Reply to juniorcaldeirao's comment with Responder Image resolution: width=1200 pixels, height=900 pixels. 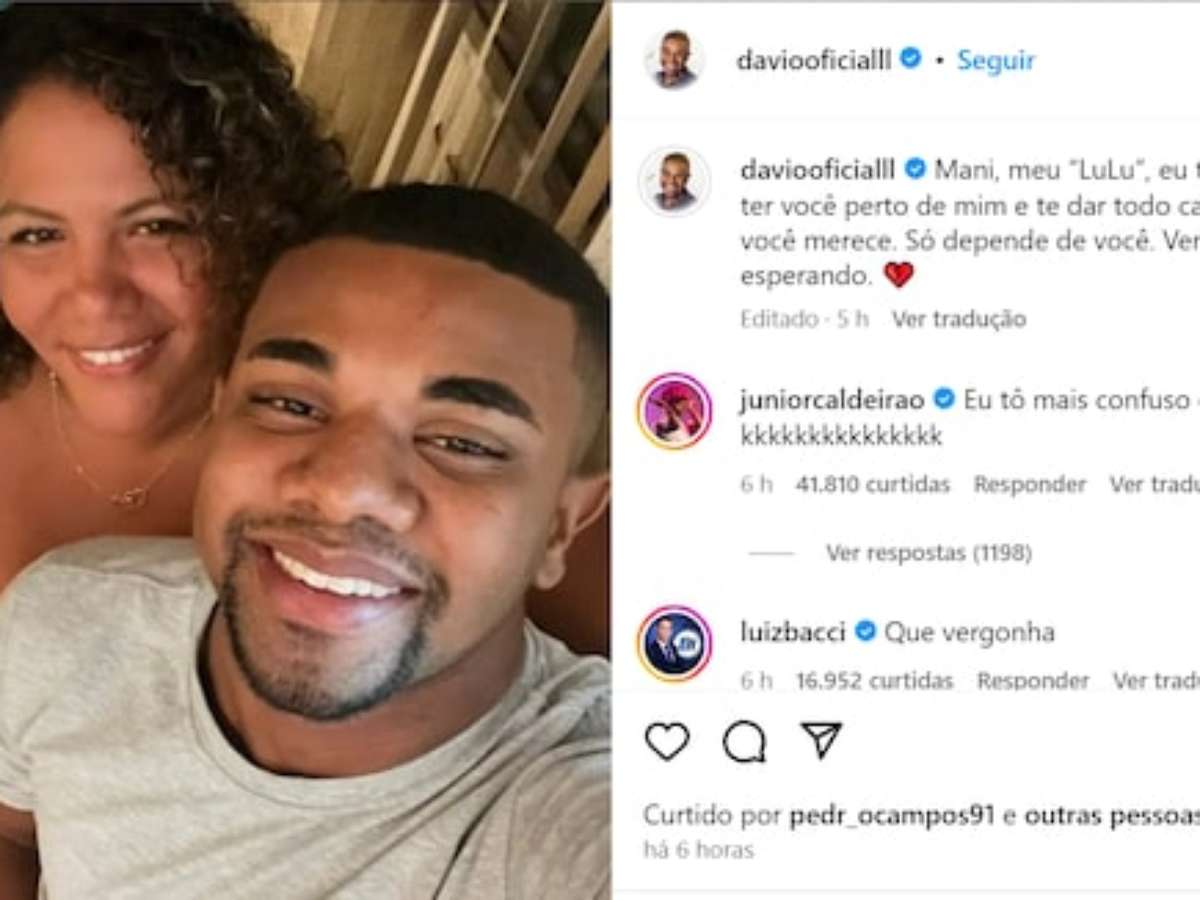1030,485
